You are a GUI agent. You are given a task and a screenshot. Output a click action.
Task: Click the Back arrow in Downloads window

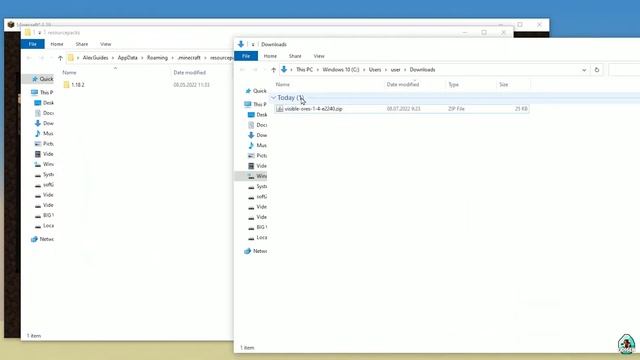(x=242, y=70)
